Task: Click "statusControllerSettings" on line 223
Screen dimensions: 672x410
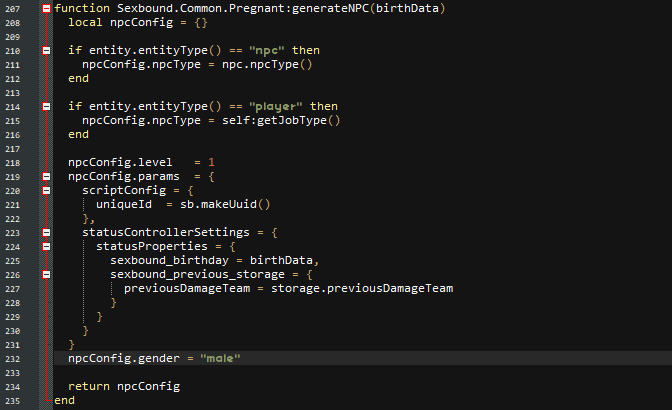Action: pyautogui.click(x=166, y=232)
